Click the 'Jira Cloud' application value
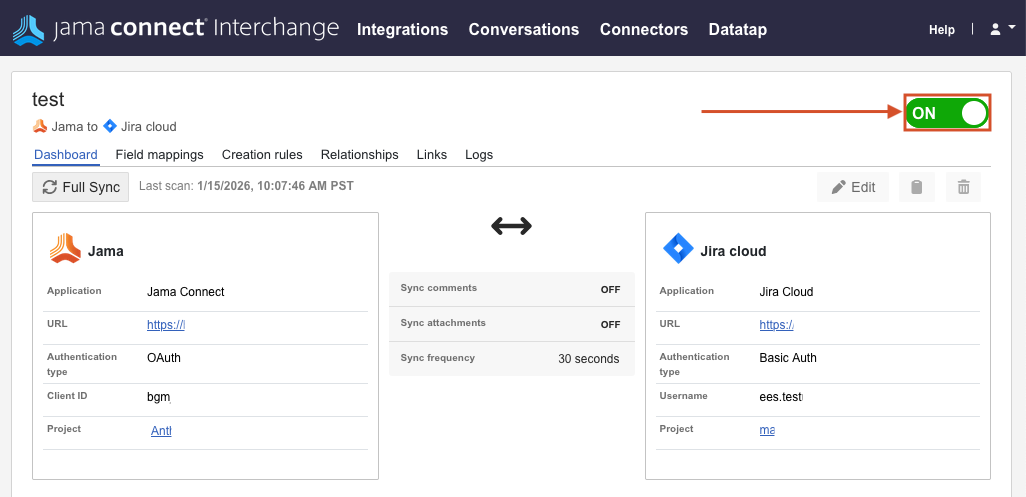This screenshot has width=1026, height=497. (x=787, y=292)
